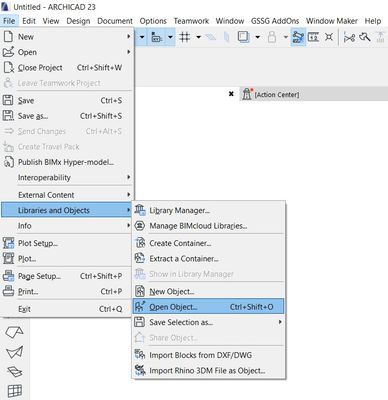Click Import Rhino 3DM File icon
388x400 pixels.
pyautogui.click(x=140, y=370)
